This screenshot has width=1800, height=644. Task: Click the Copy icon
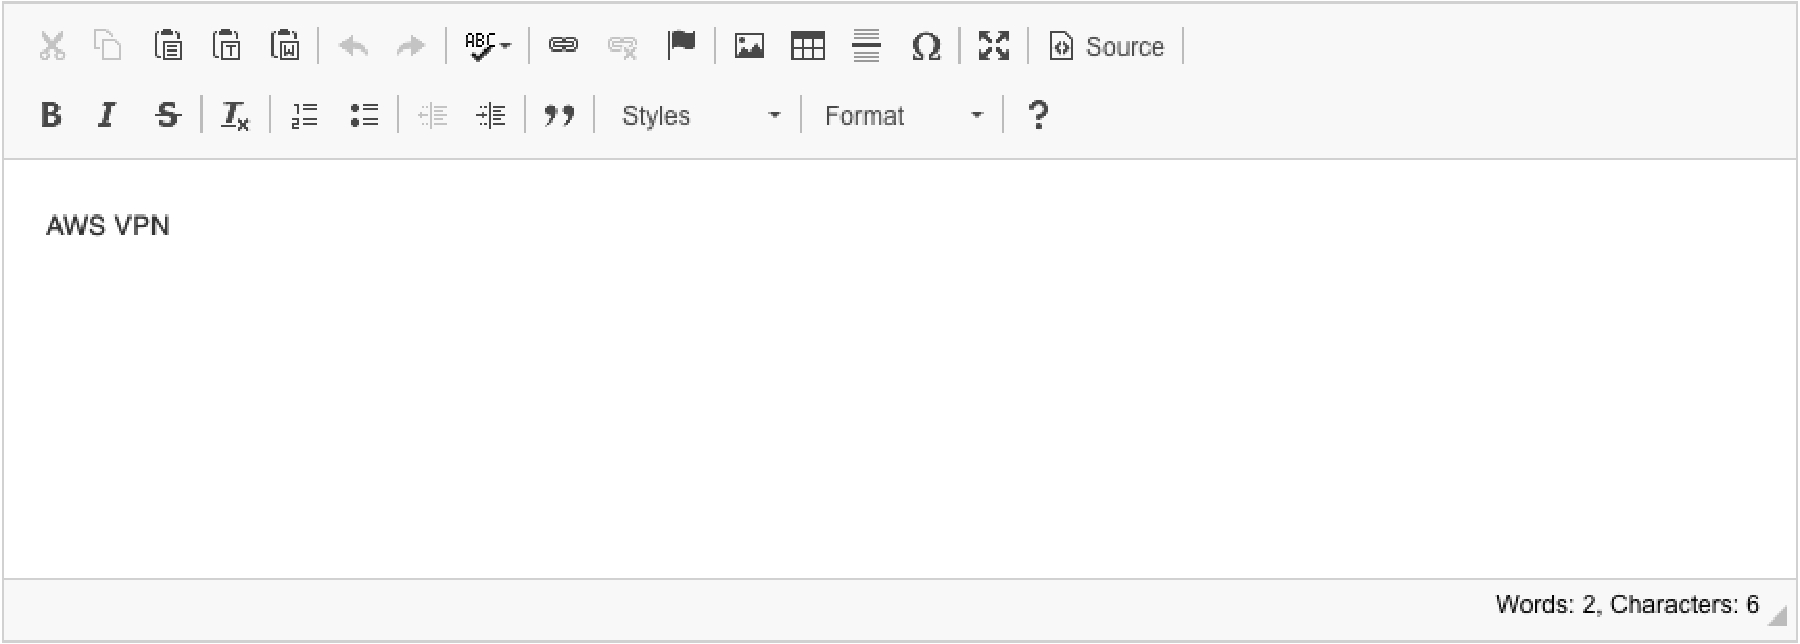pyautogui.click(x=108, y=46)
